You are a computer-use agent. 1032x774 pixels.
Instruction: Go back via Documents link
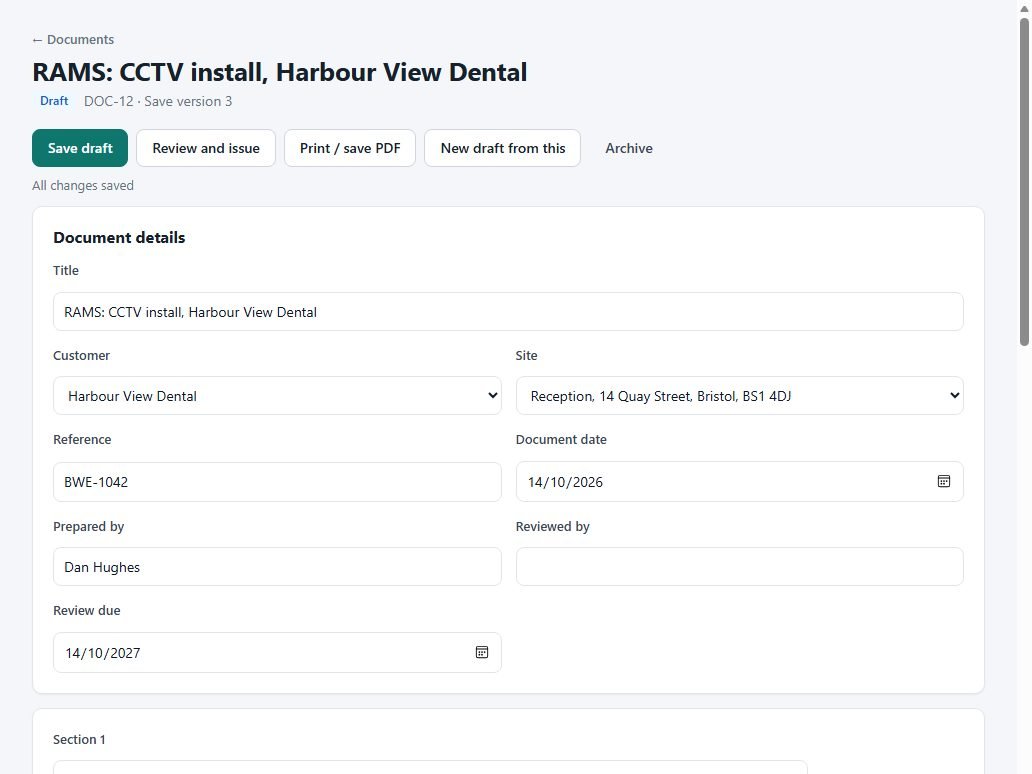pyautogui.click(x=73, y=39)
